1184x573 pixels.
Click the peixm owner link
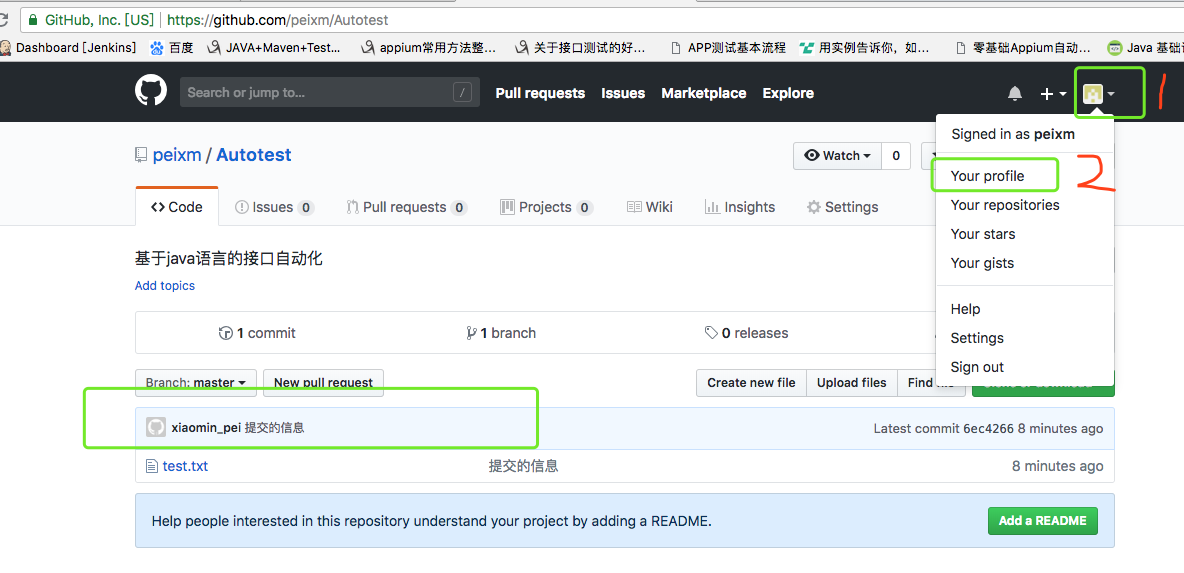(x=177, y=155)
